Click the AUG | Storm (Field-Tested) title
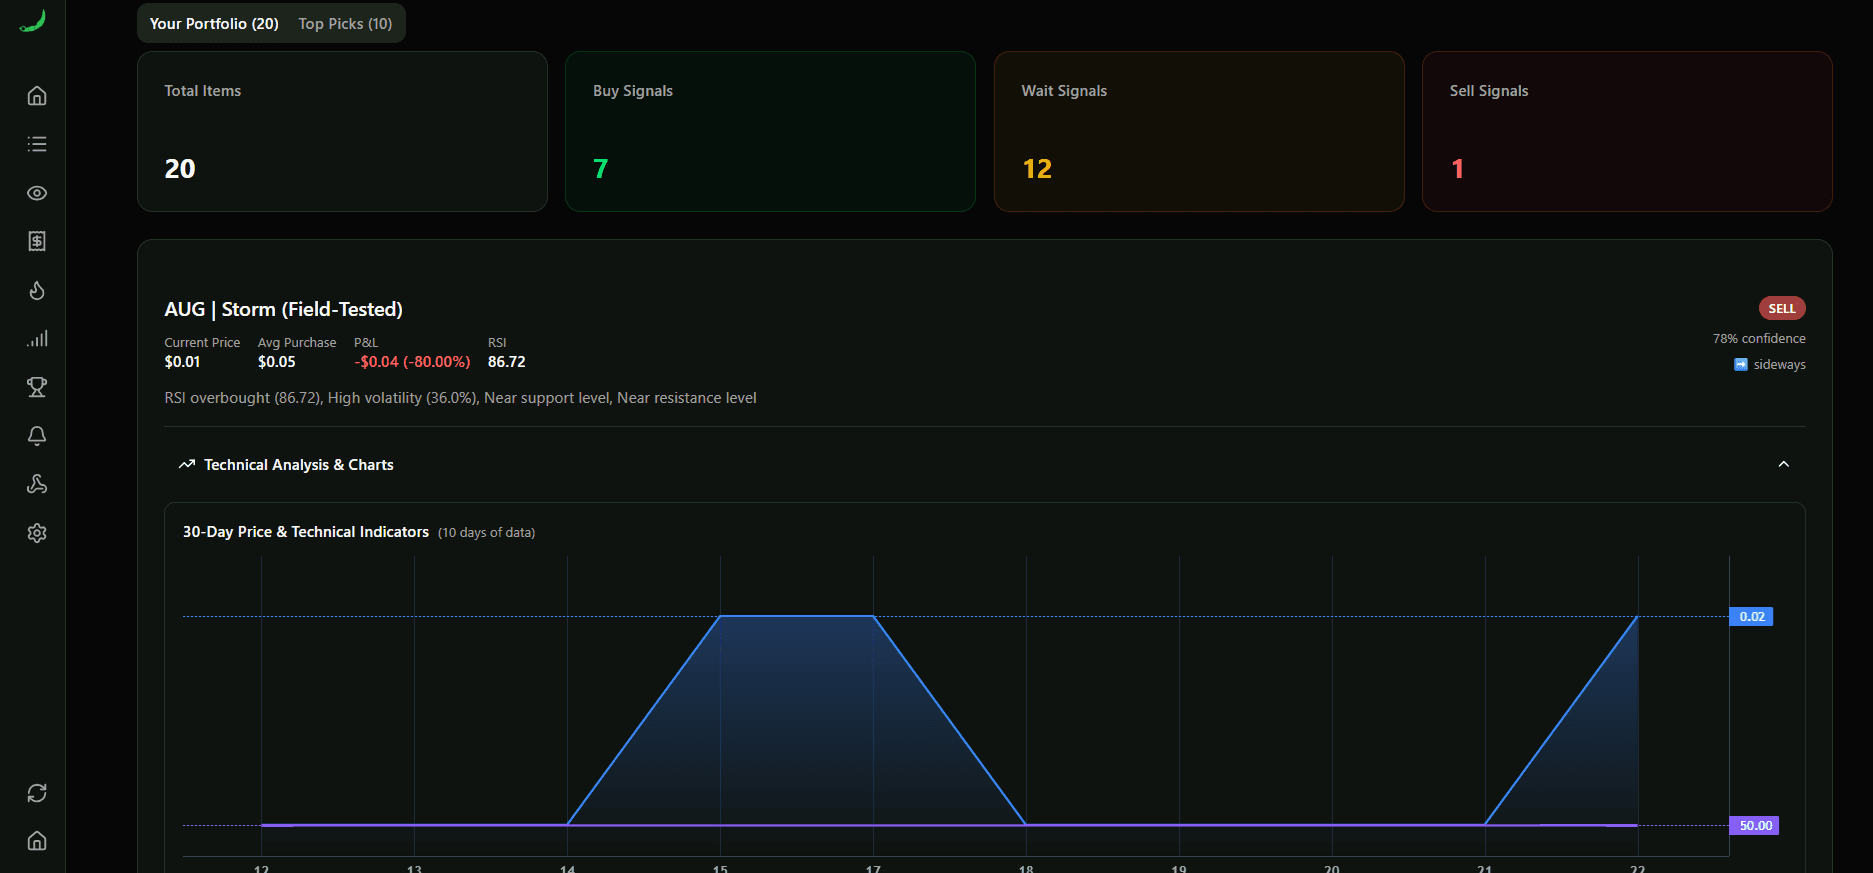Viewport: 1873px width, 873px height. click(284, 309)
